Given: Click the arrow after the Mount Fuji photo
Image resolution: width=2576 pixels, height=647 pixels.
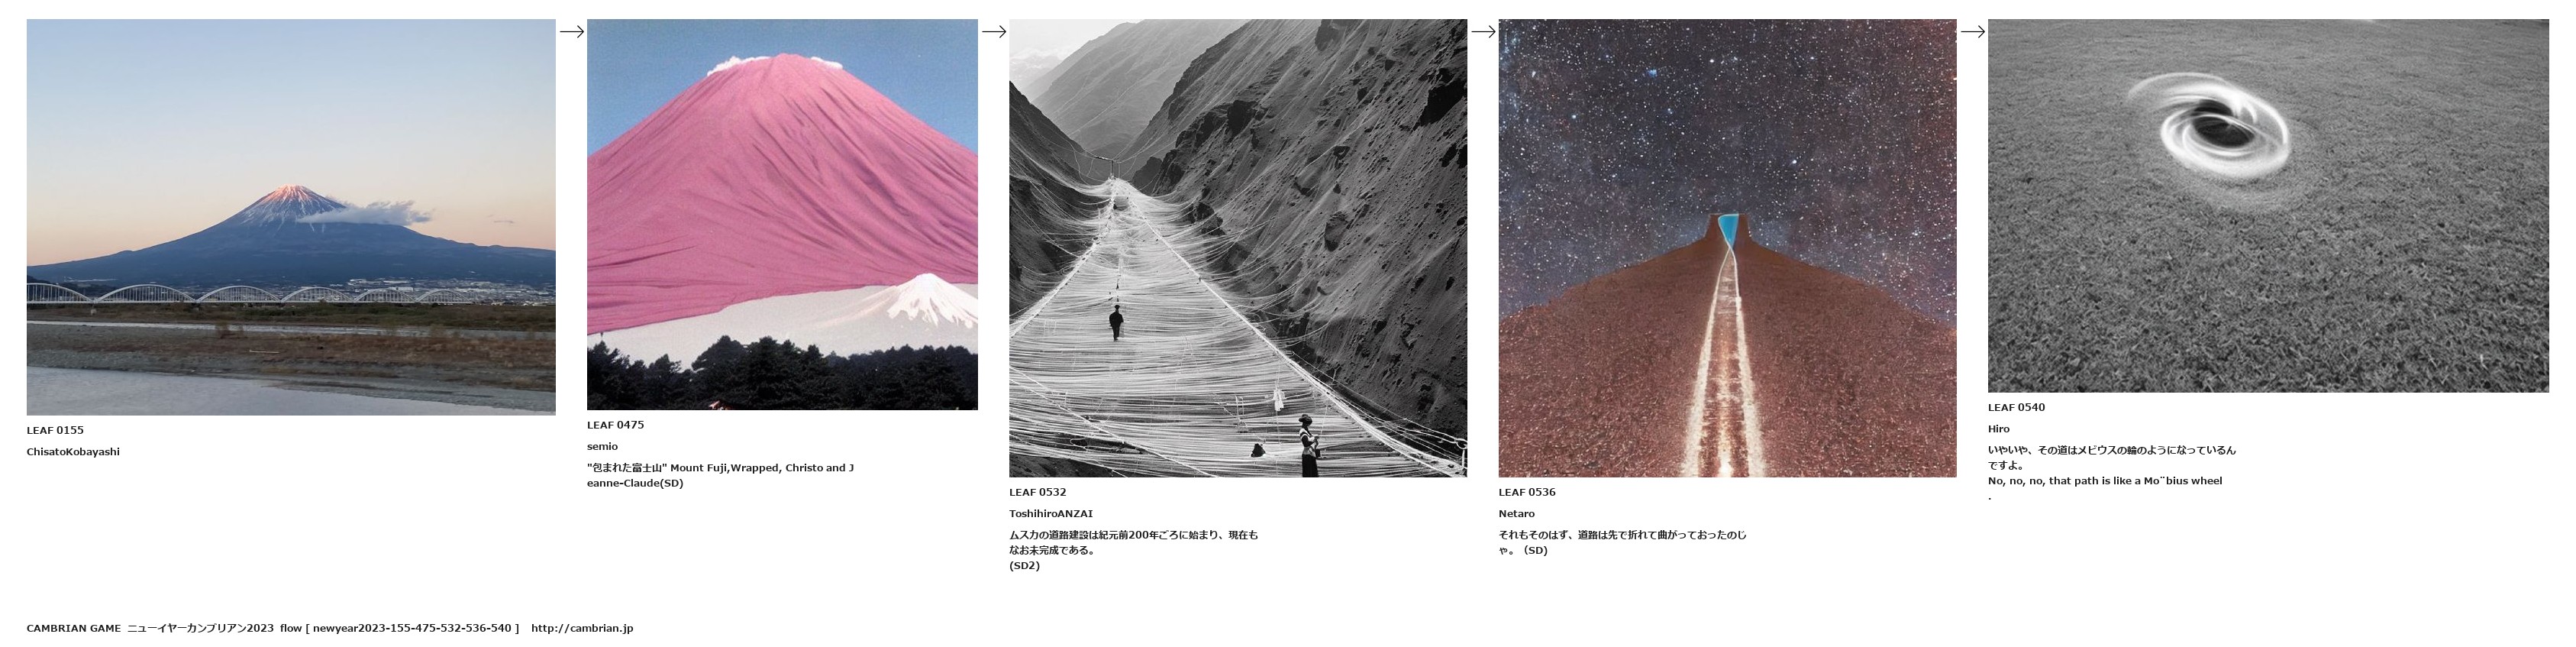Looking at the screenshot, I should pos(571,32).
